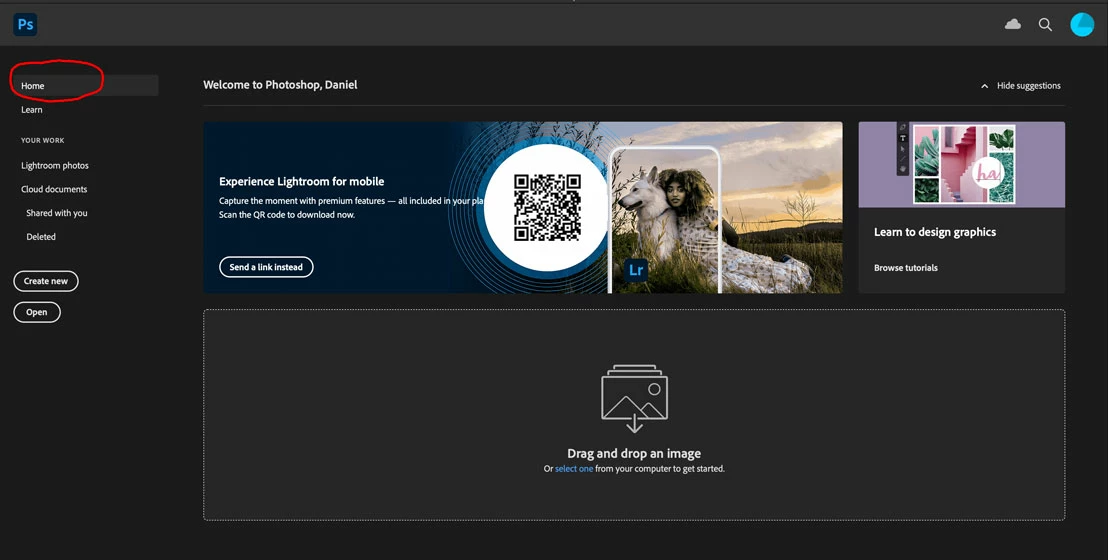Screen dimensions: 1108x560
Task: Click the Lr Lightroom badge icon
Action: tap(636, 270)
